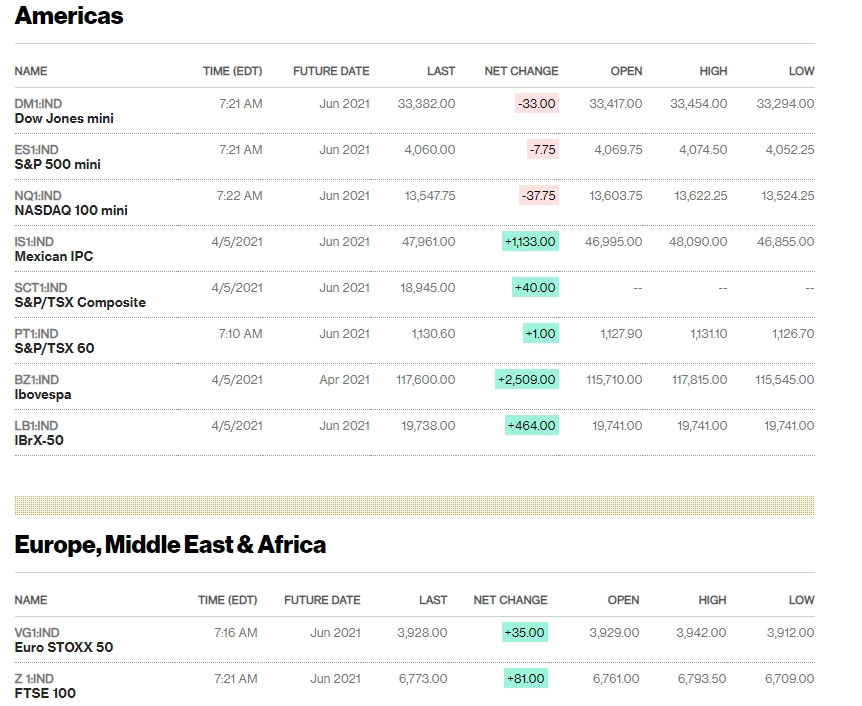Click the Apr 2021 future date for Ibovespa
This screenshot has height=706, width=862.
(345, 380)
